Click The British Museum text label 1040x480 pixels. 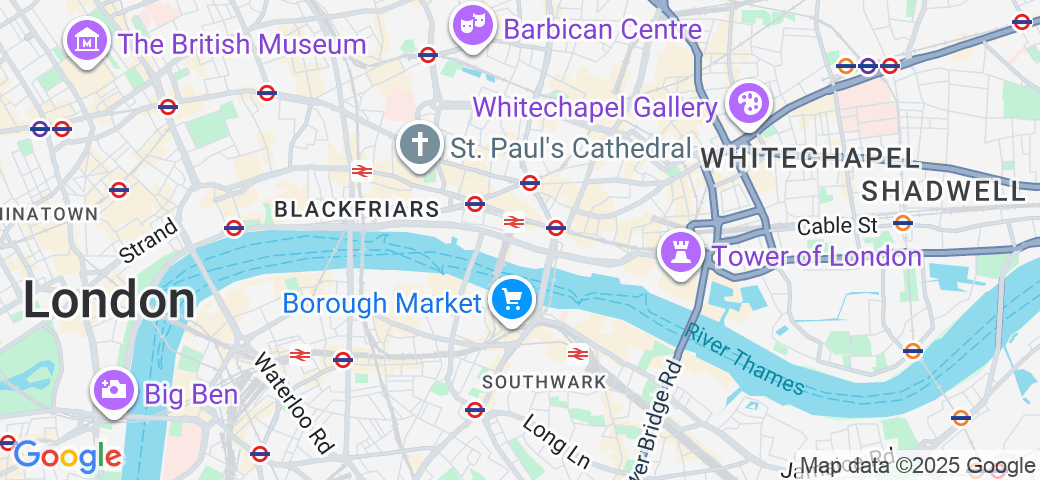click(x=242, y=44)
